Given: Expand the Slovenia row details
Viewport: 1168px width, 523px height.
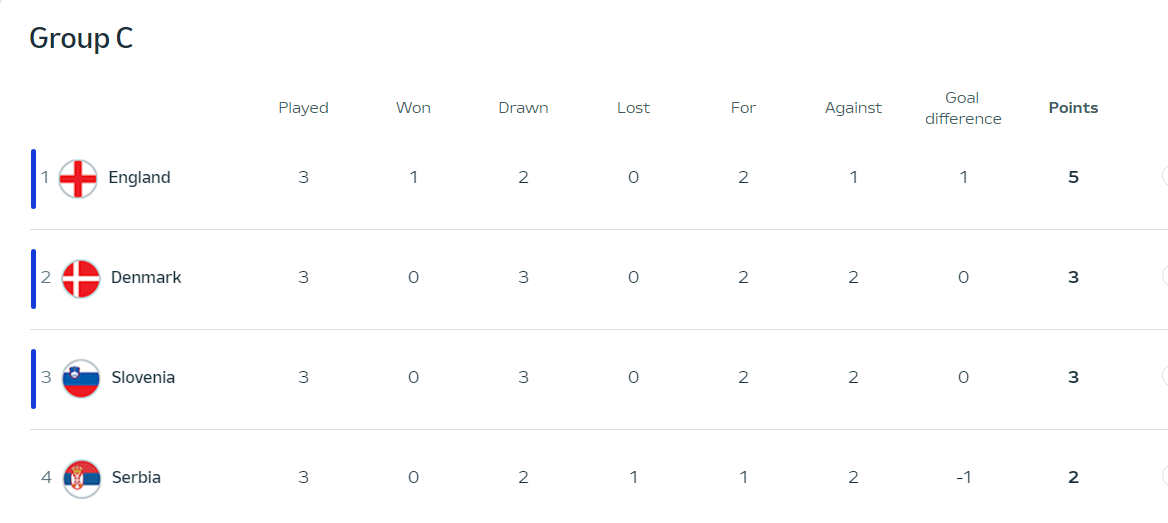Looking at the screenshot, I should pos(1164,376).
